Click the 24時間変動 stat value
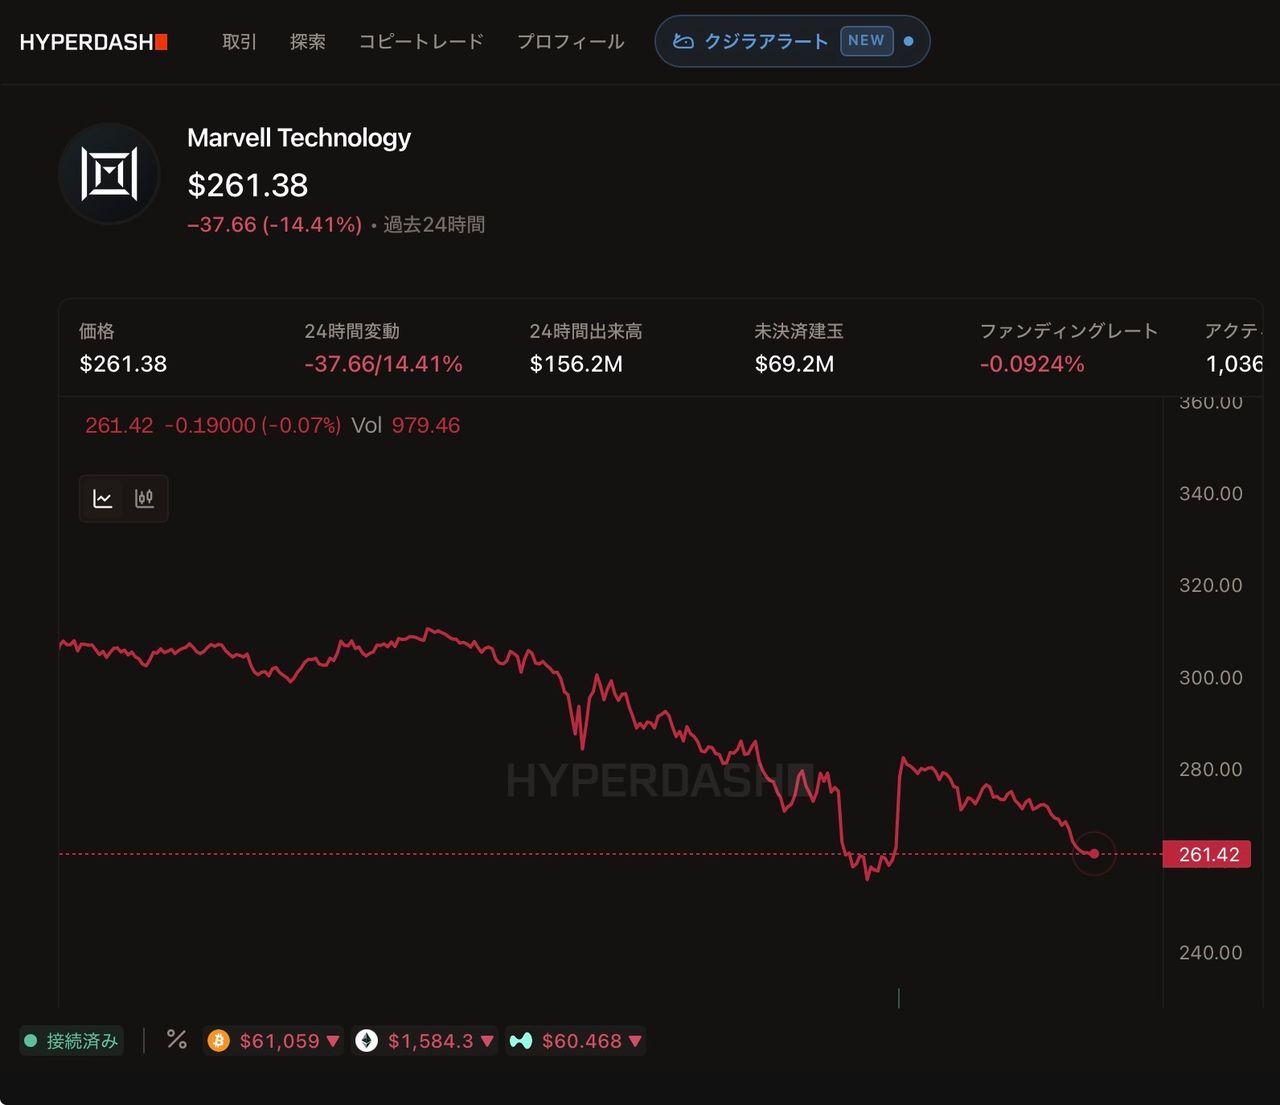1280x1105 pixels. [384, 364]
